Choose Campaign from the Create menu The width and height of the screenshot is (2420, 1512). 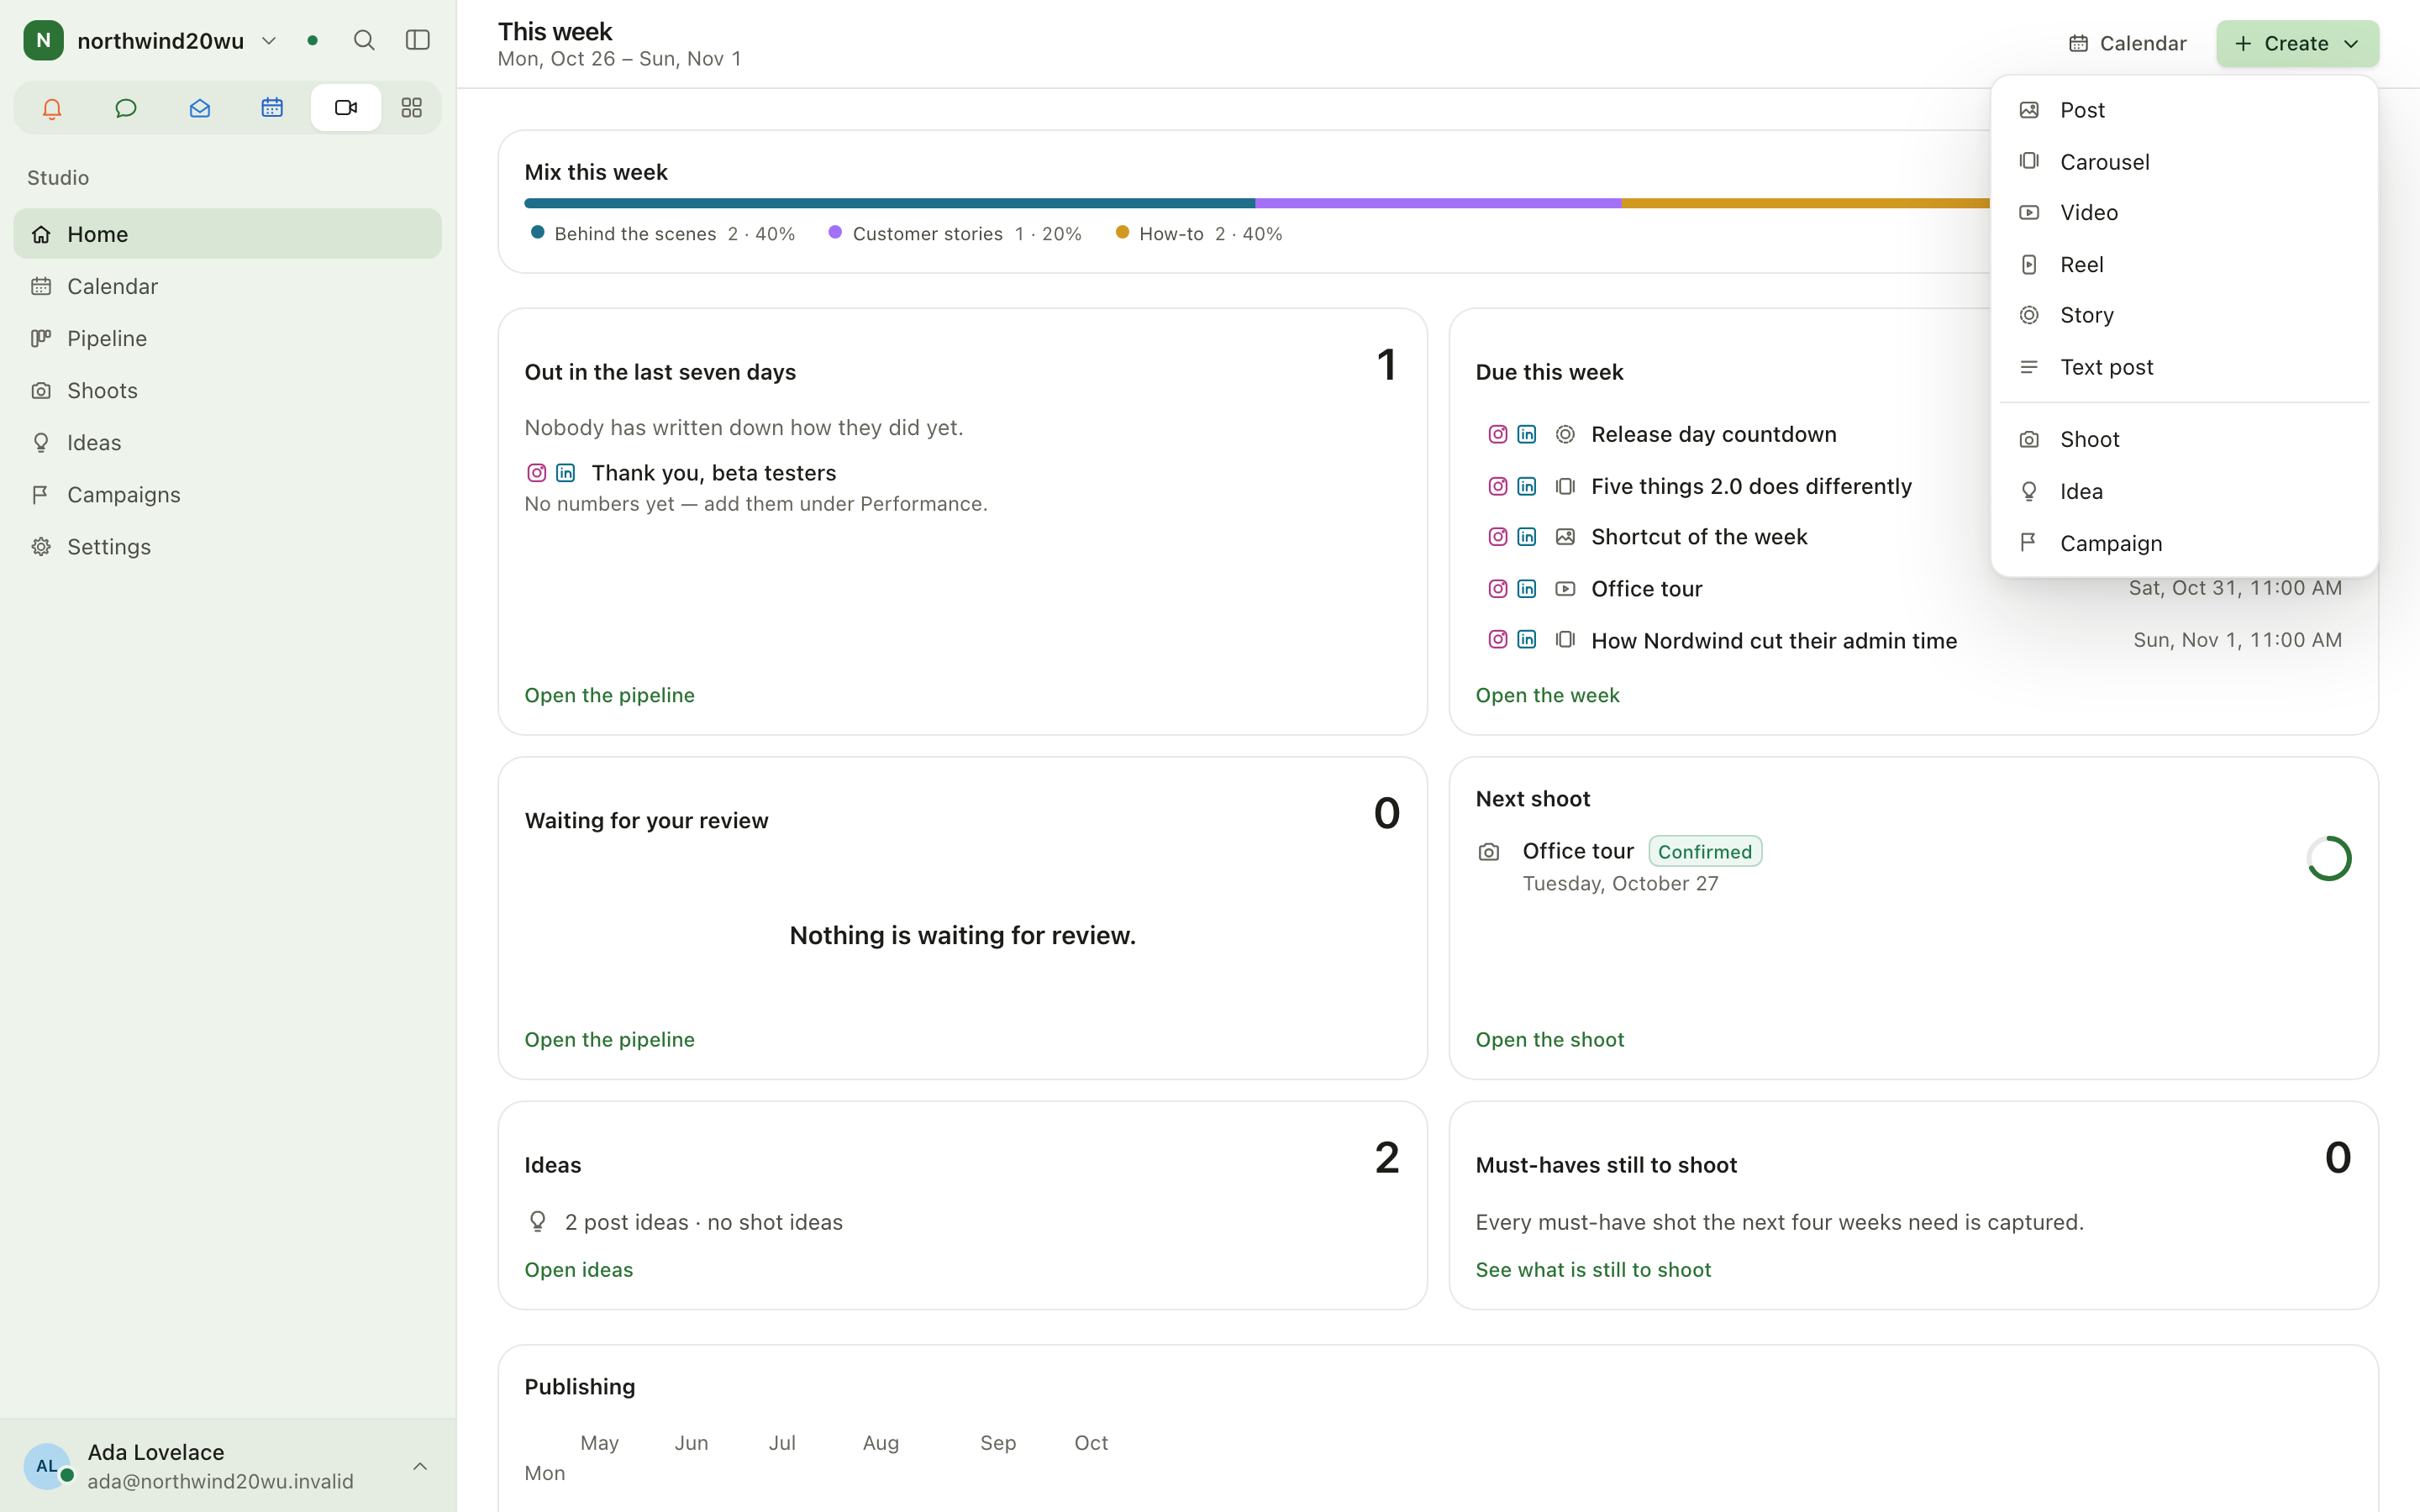2184,543
